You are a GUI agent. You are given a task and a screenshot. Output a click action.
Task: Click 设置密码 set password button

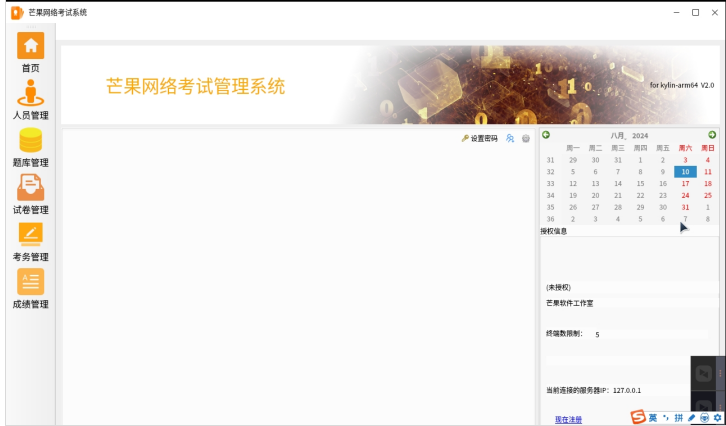pyautogui.click(x=479, y=138)
